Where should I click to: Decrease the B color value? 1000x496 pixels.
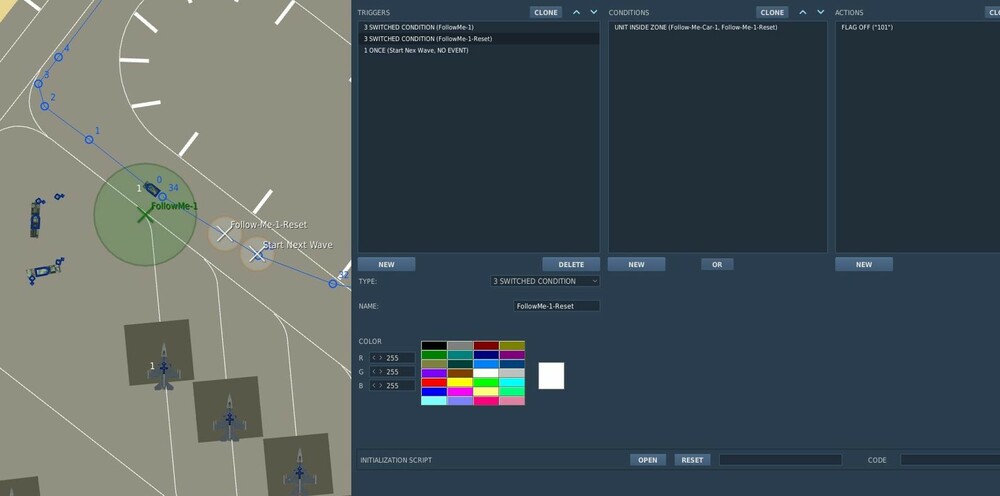tap(374, 386)
